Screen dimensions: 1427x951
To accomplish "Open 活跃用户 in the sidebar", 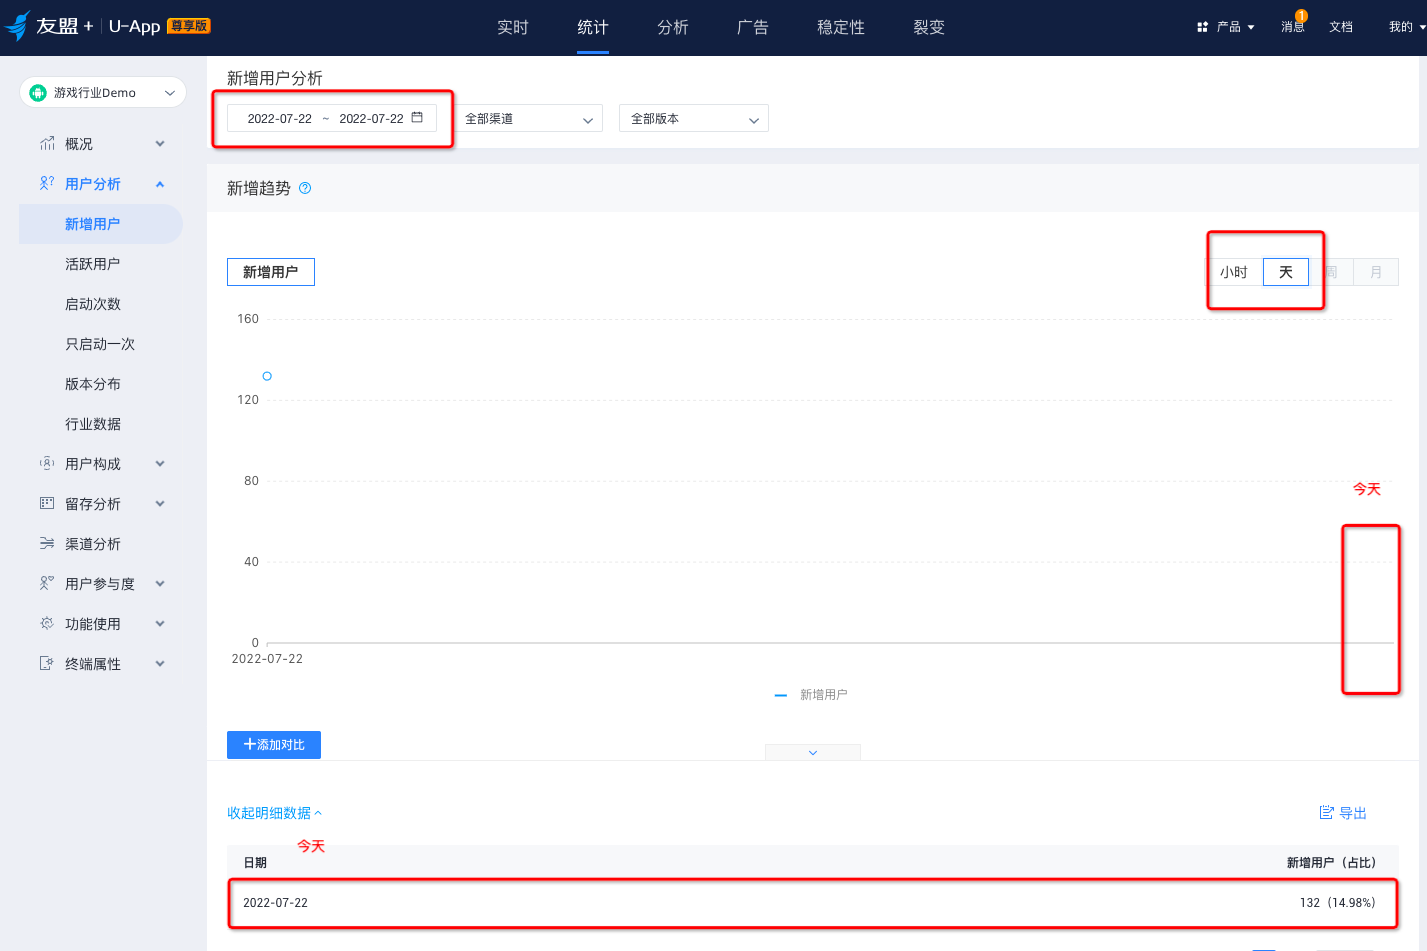I will click(x=93, y=264).
